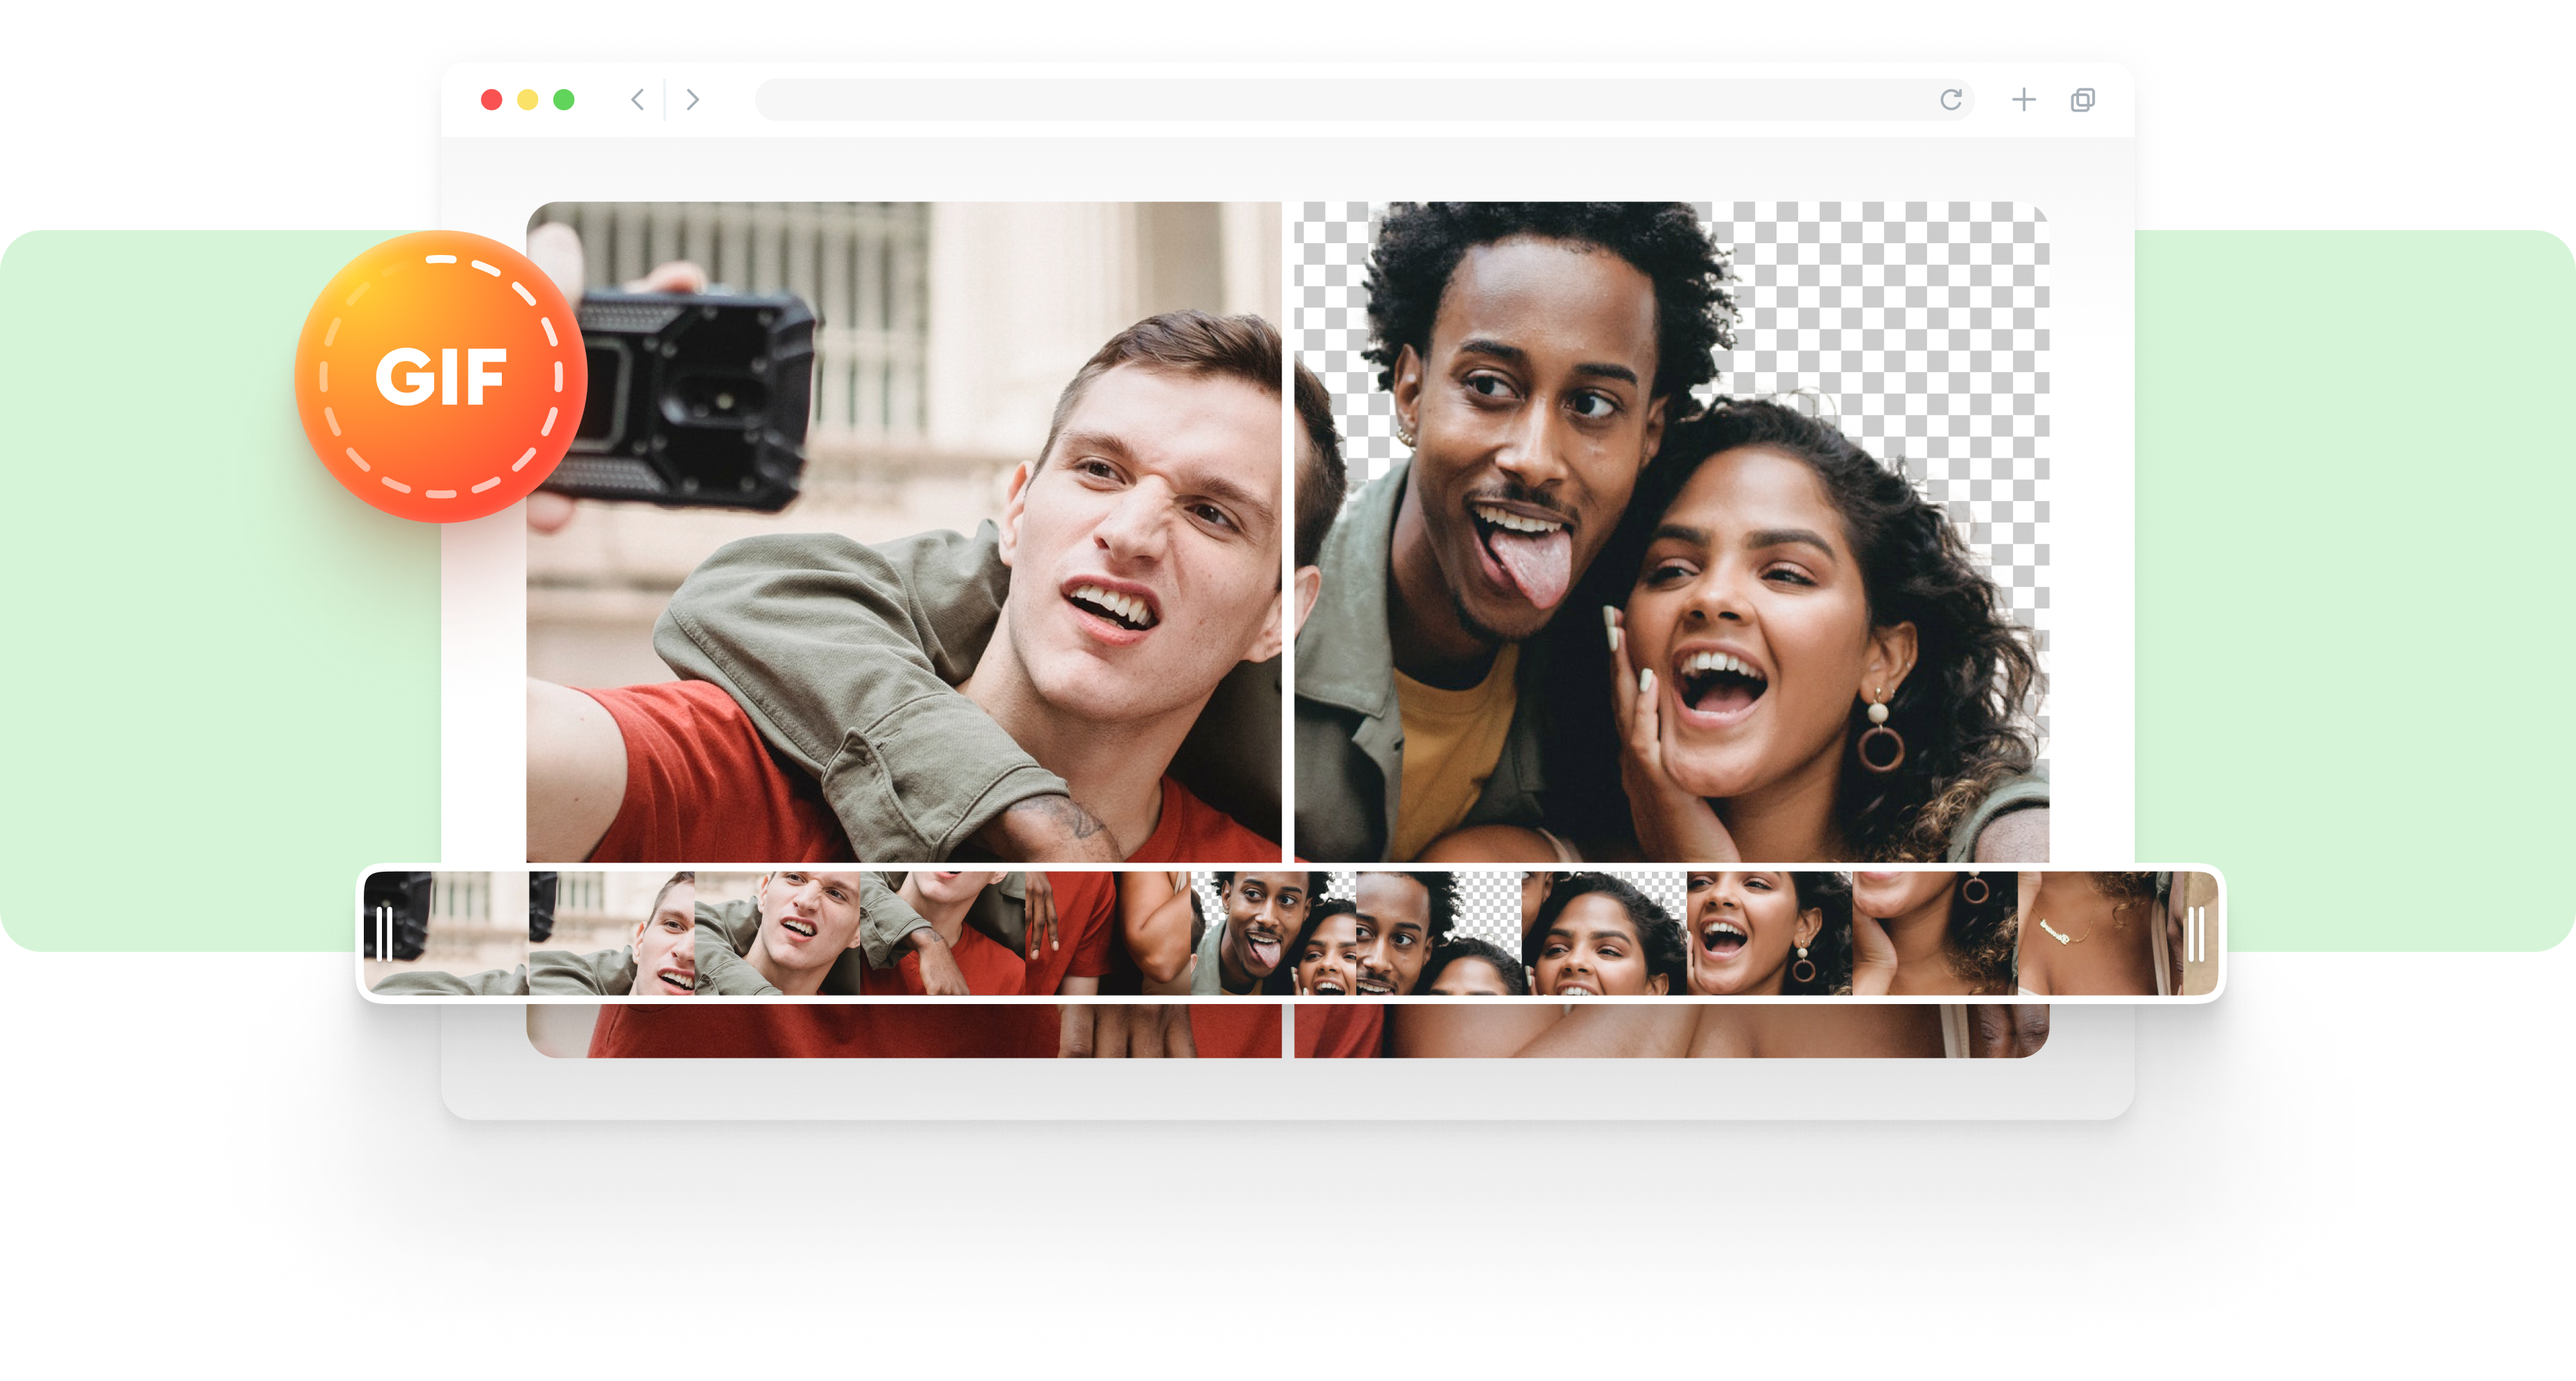Close the window with the red traffic light

coord(492,99)
